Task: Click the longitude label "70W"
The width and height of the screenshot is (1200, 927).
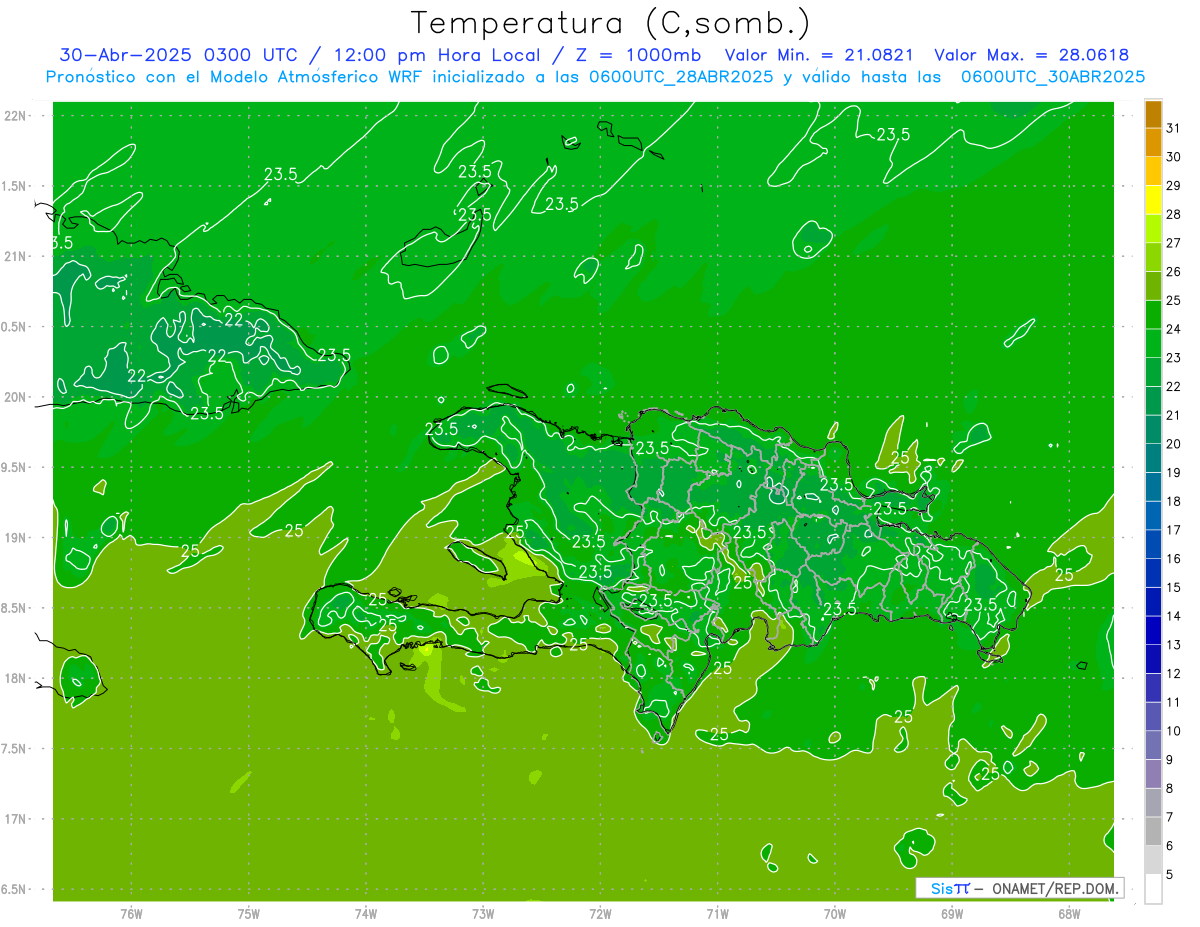Action: tap(835, 914)
